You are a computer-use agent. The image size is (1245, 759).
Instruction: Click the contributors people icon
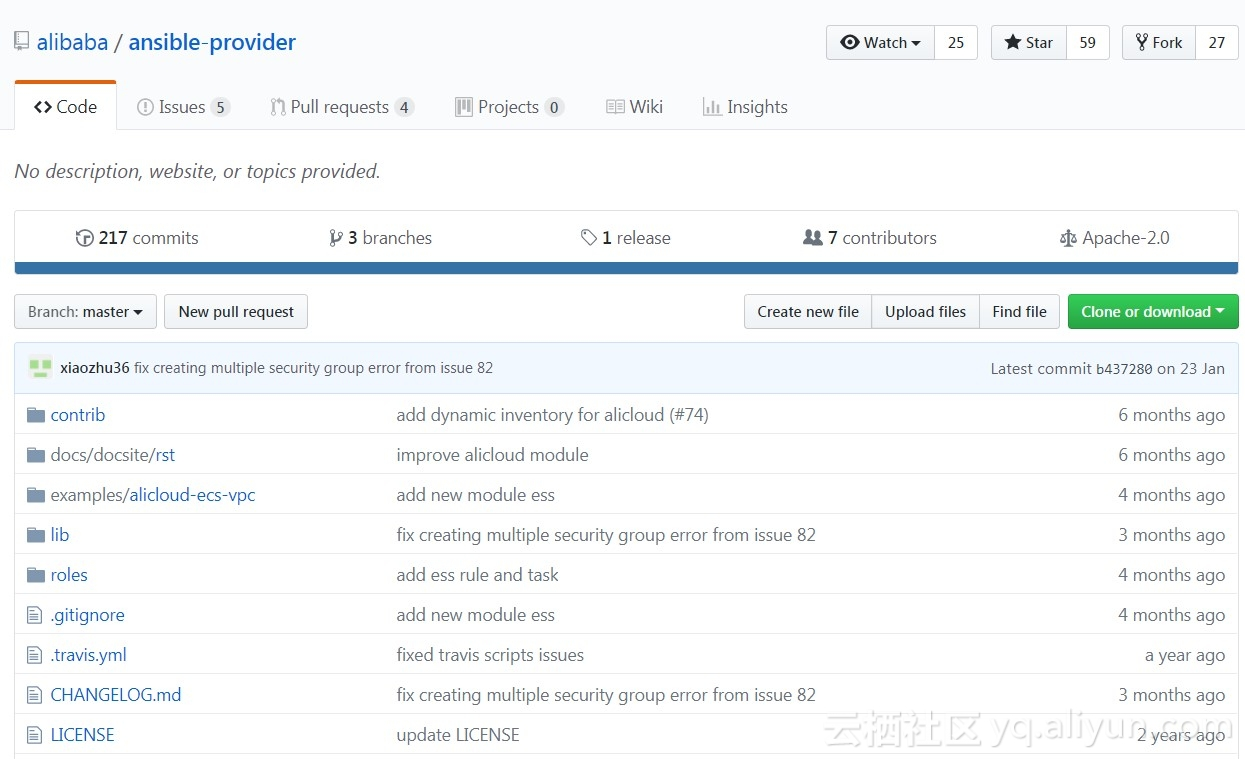(x=813, y=238)
